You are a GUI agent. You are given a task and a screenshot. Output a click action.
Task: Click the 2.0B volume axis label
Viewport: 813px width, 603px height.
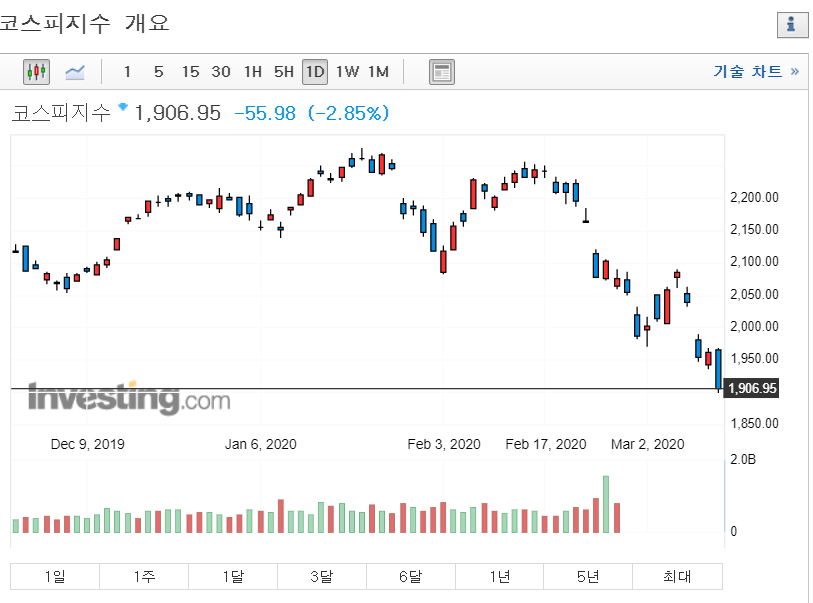pyautogui.click(x=743, y=459)
